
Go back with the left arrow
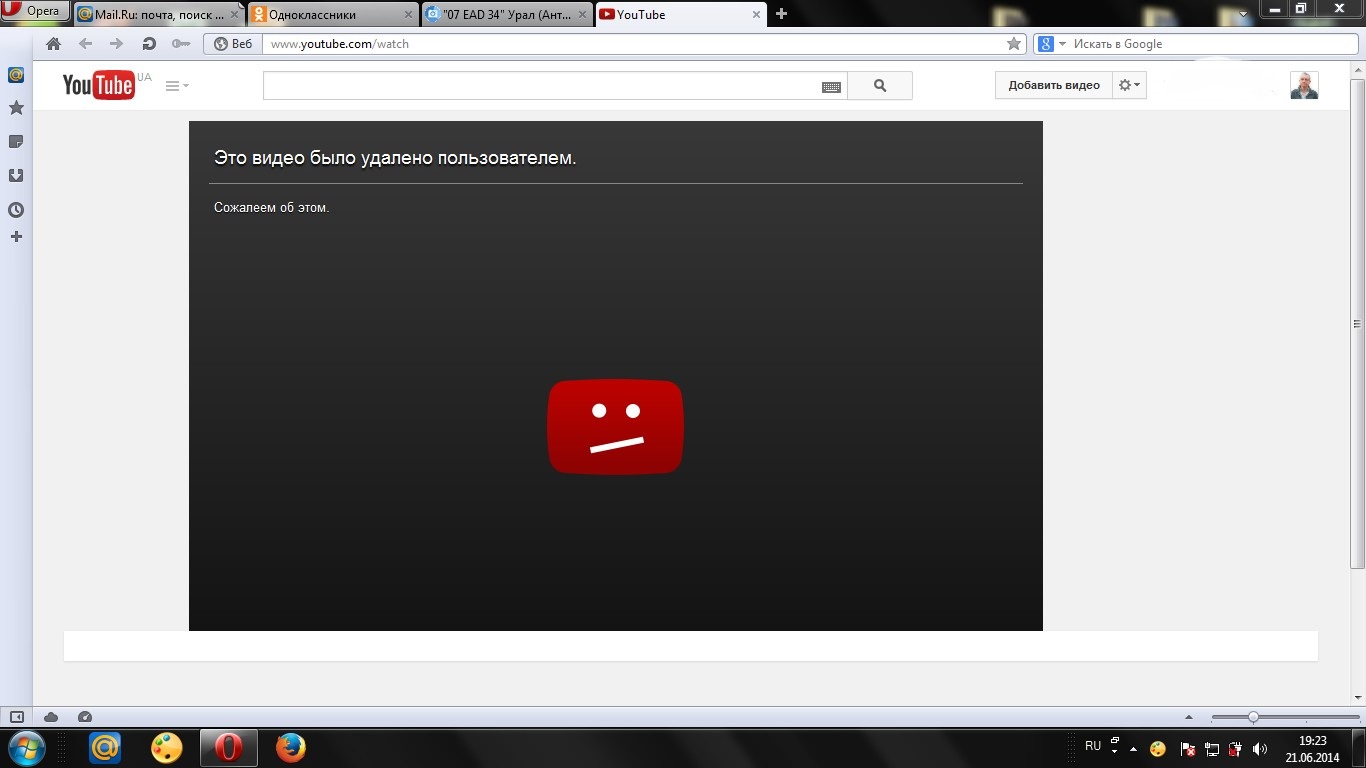[x=85, y=44]
